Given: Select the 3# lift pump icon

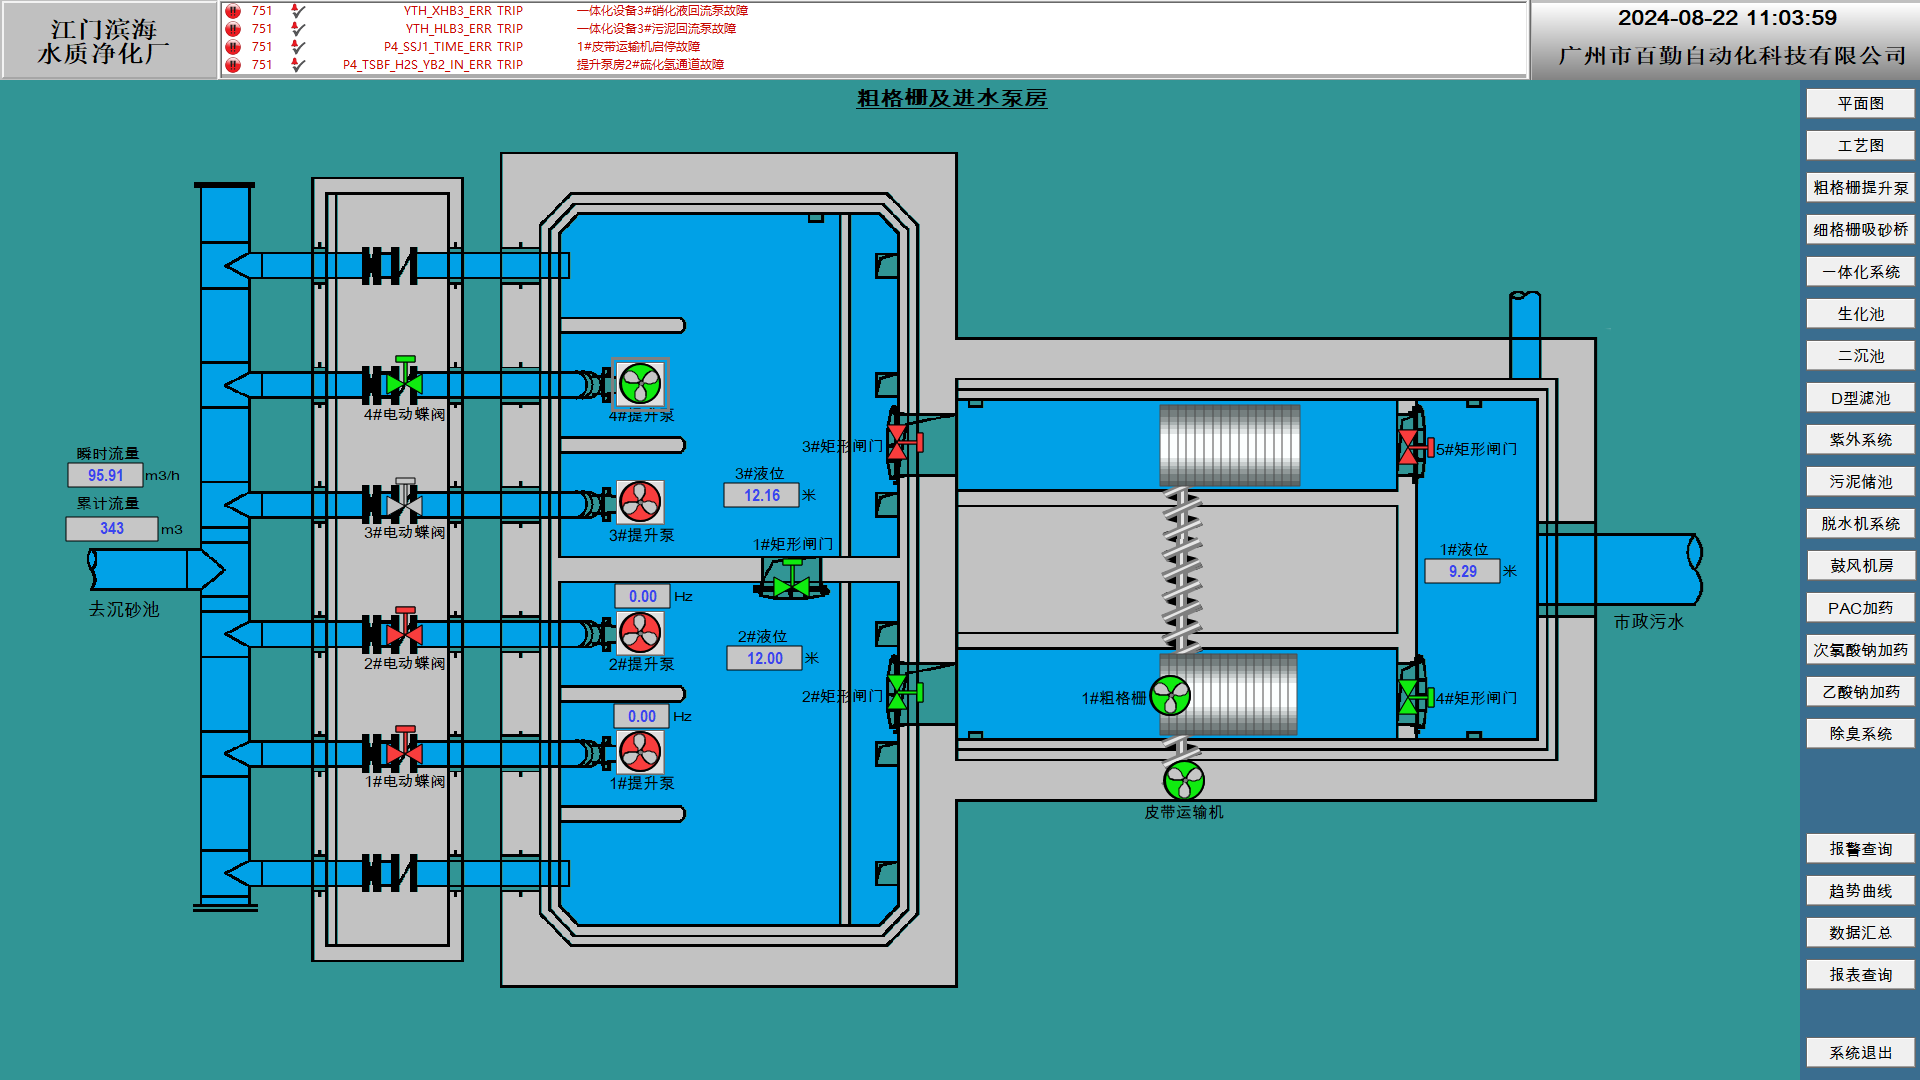Looking at the screenshot, I should pyautogui.click(x=640, y=502).
